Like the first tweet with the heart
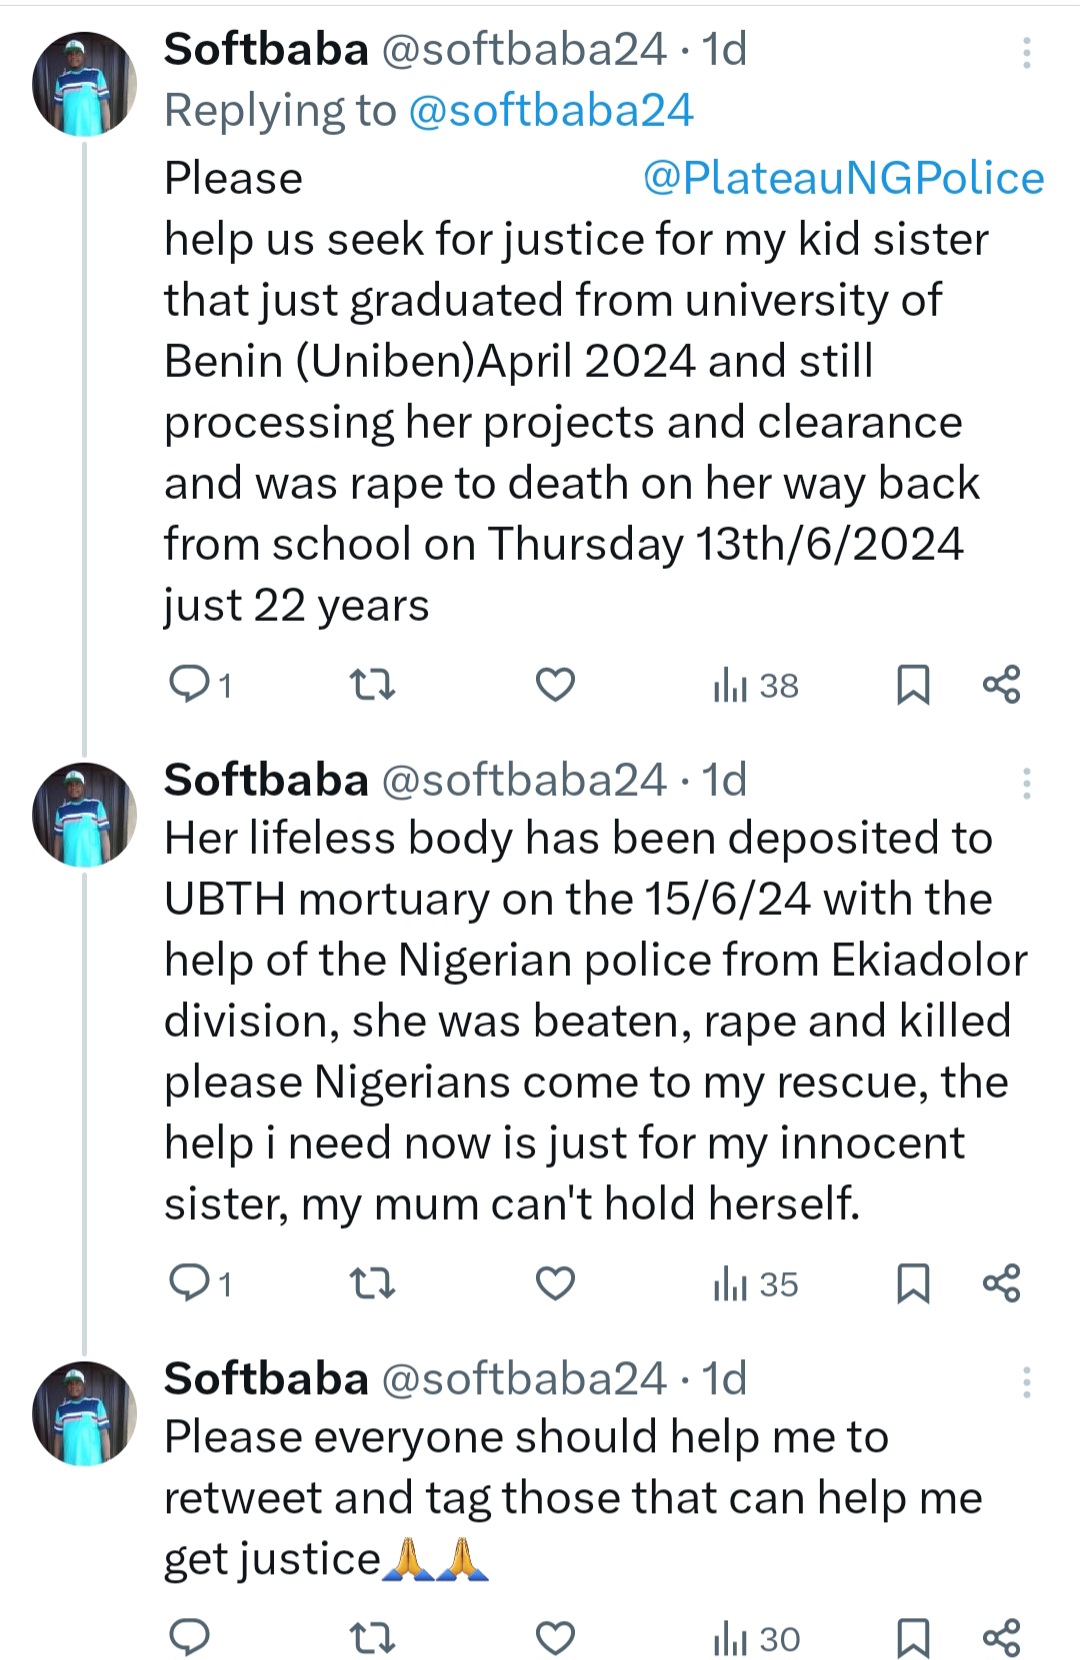This screenshot has width=1080, height=1660. (555, 685)
